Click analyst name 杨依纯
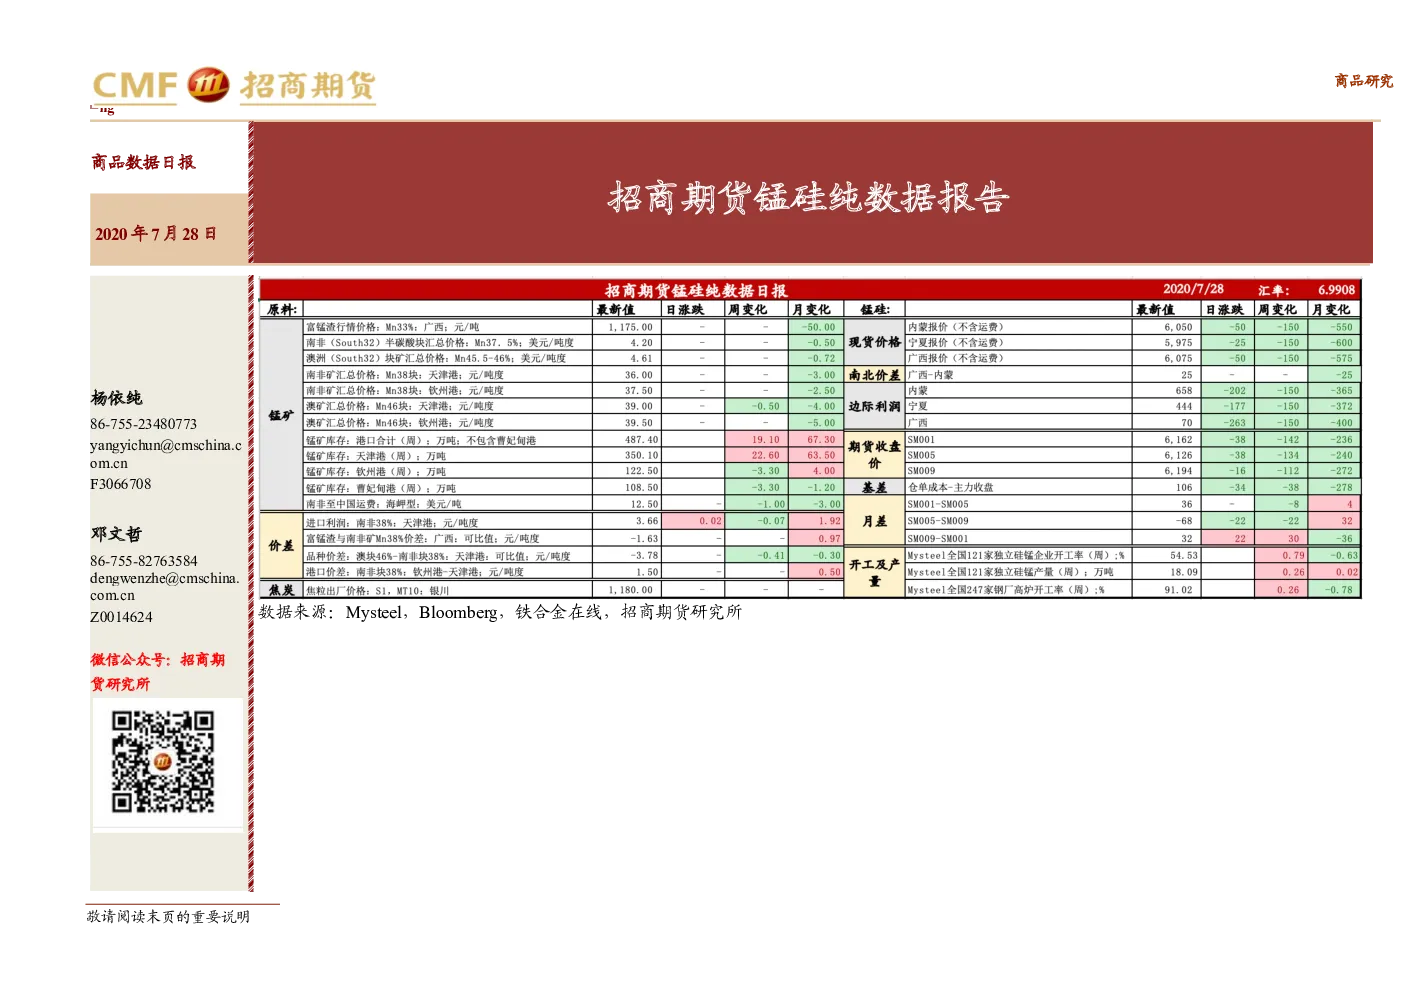 click(x=116, y=398)
